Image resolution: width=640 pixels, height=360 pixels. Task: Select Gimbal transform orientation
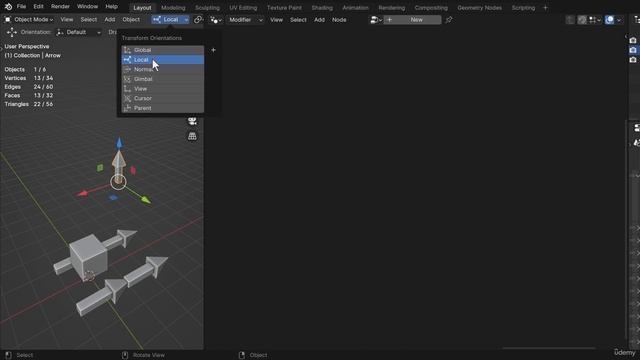click(163, 79)
